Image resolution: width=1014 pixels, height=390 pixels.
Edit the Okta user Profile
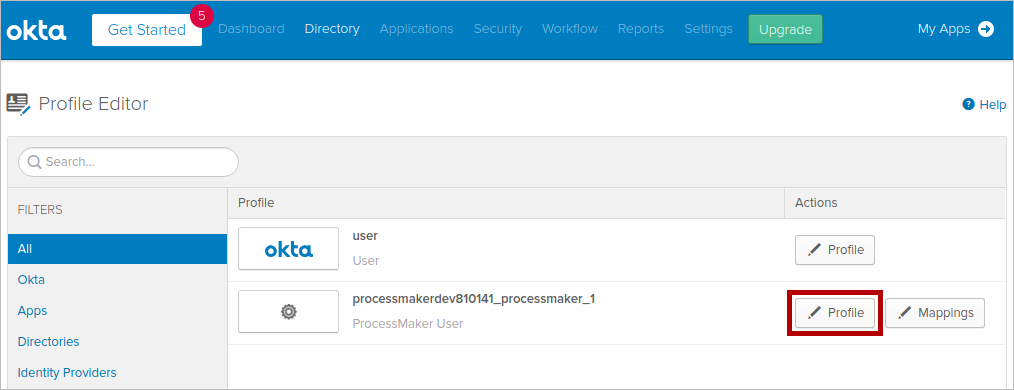tap(835, 250)
